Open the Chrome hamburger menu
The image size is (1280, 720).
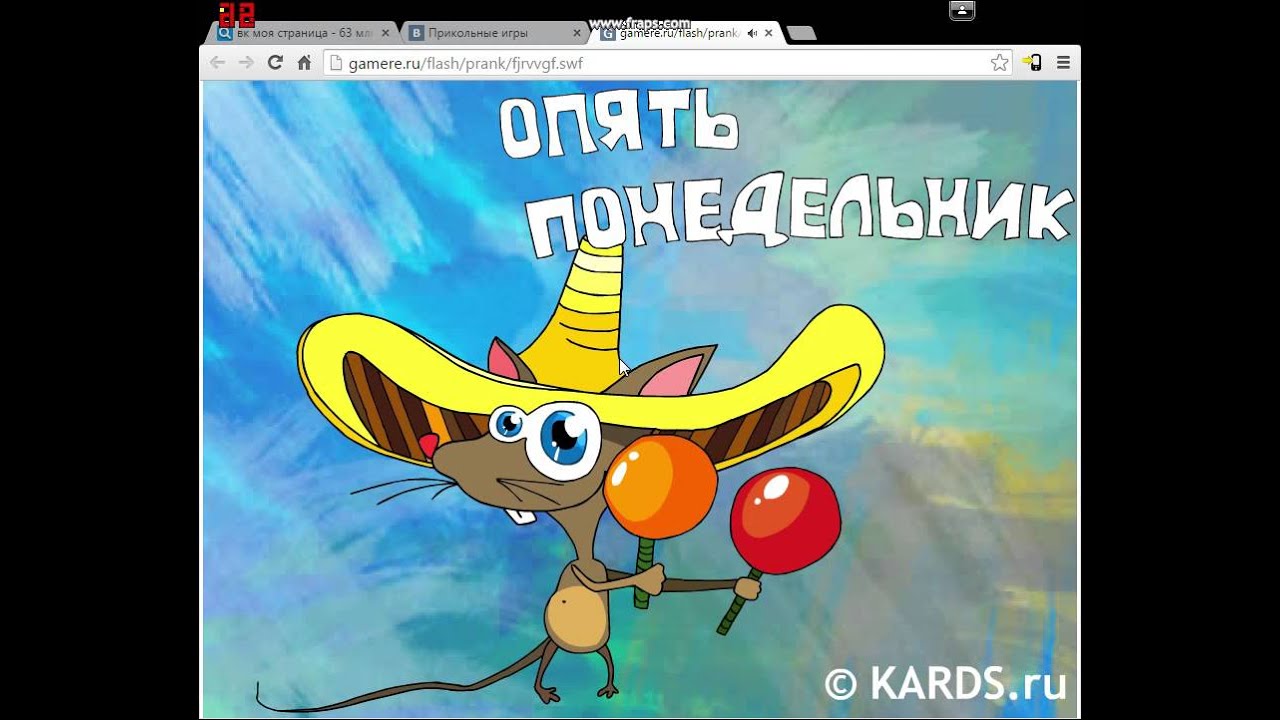pos(1063,63)
